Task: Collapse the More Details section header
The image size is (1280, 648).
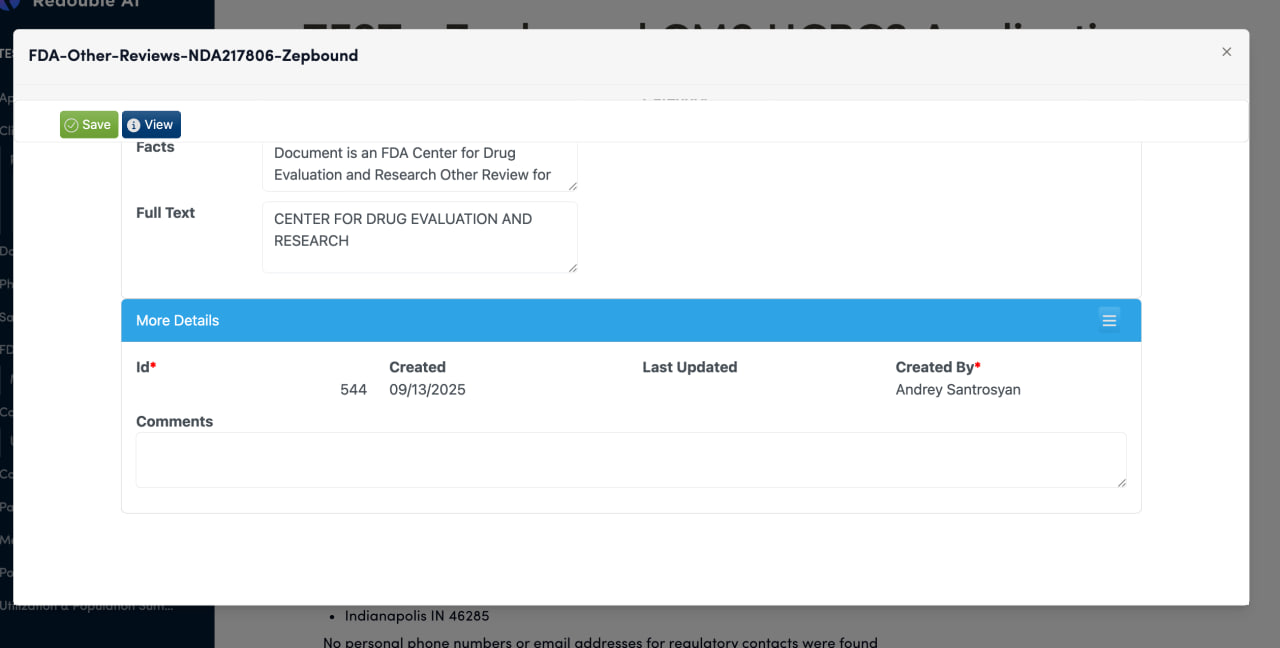Action: pyautogui.click(x=600, y=320)
